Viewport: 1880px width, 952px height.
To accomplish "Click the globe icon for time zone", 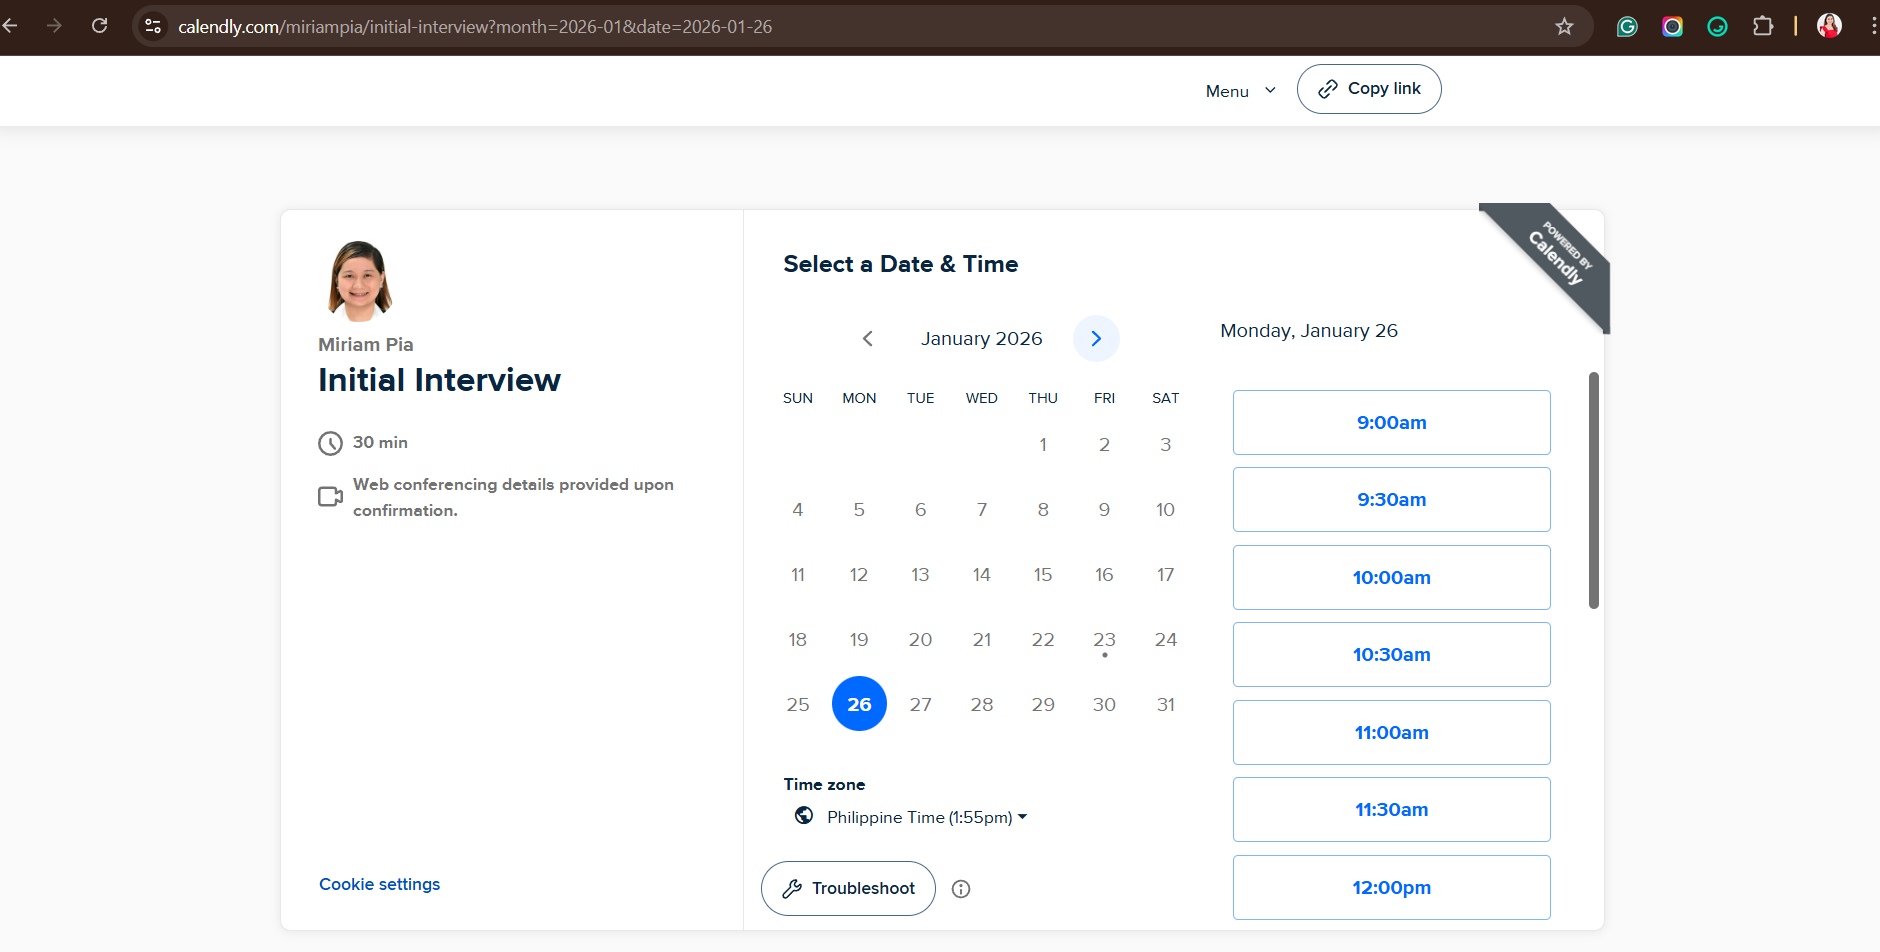I will pos(804,816).
